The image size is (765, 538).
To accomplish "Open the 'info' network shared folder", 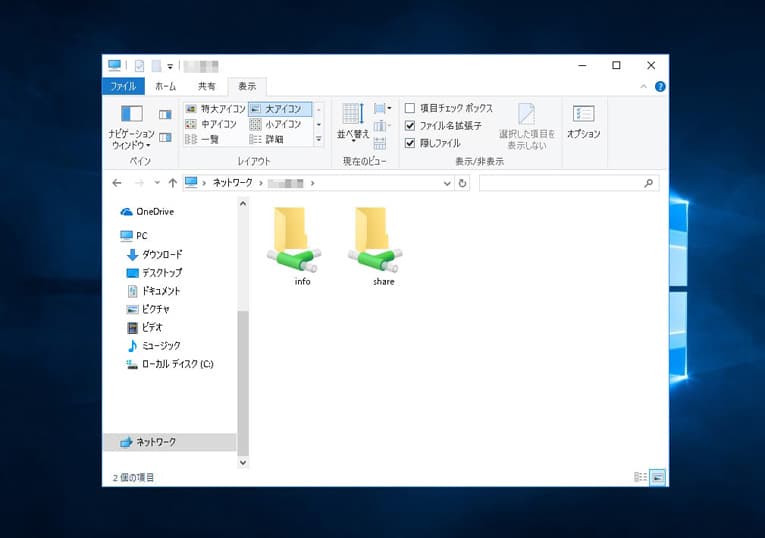I will click(x=294, y=242).
